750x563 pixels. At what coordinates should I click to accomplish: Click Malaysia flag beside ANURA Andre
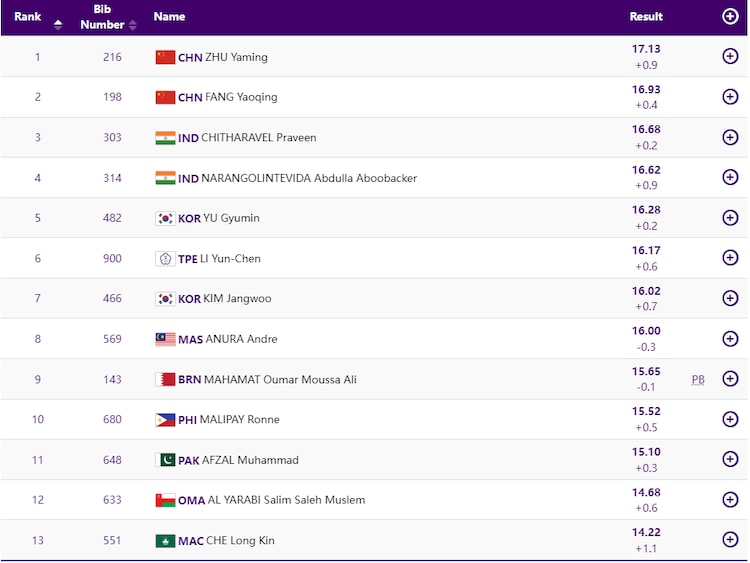point(165,339)
